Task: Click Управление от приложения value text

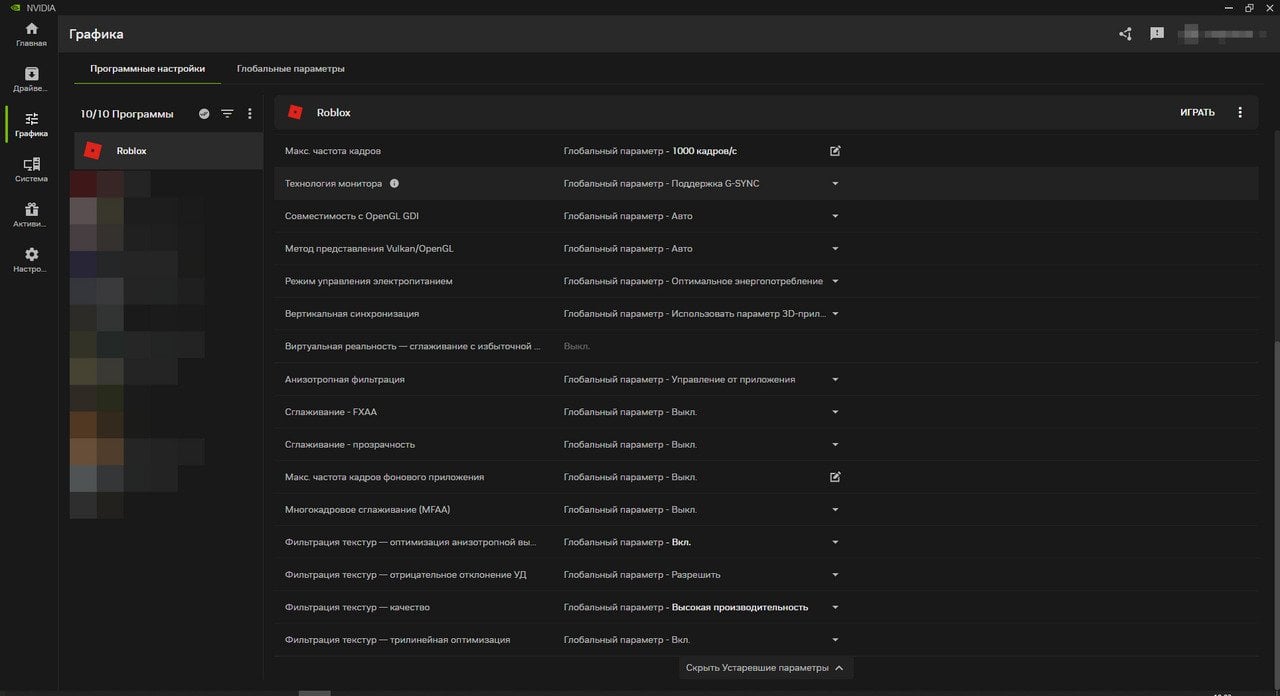Action: [733, 380]
